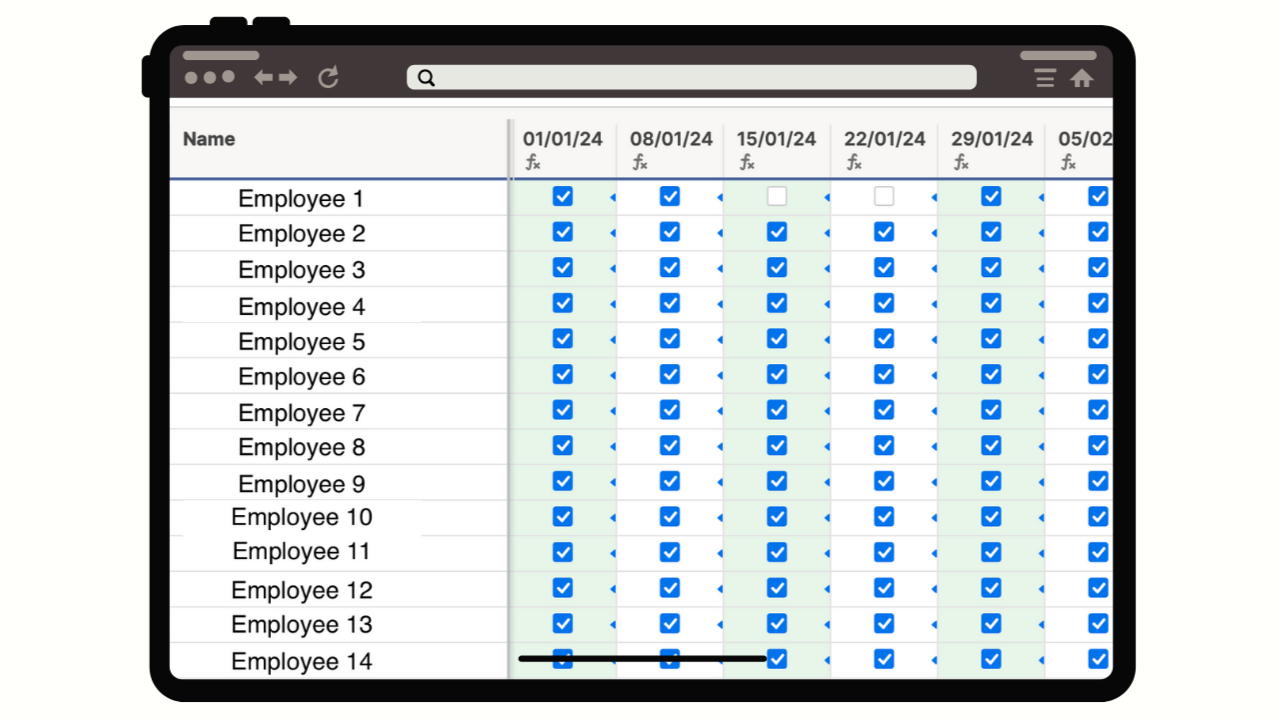Click the formula icon under 01/01/24
Image resolution: width=1280 pixels, height=720 pixels.
(533, 162)
